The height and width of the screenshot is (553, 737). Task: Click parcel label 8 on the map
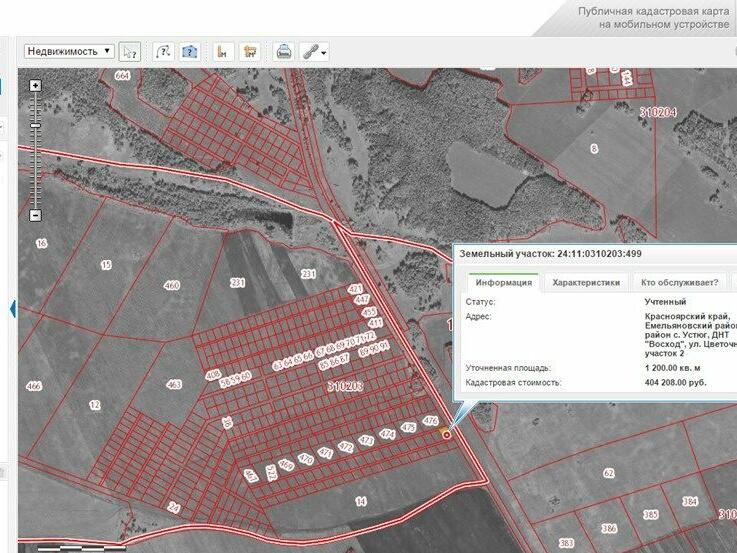594,148
